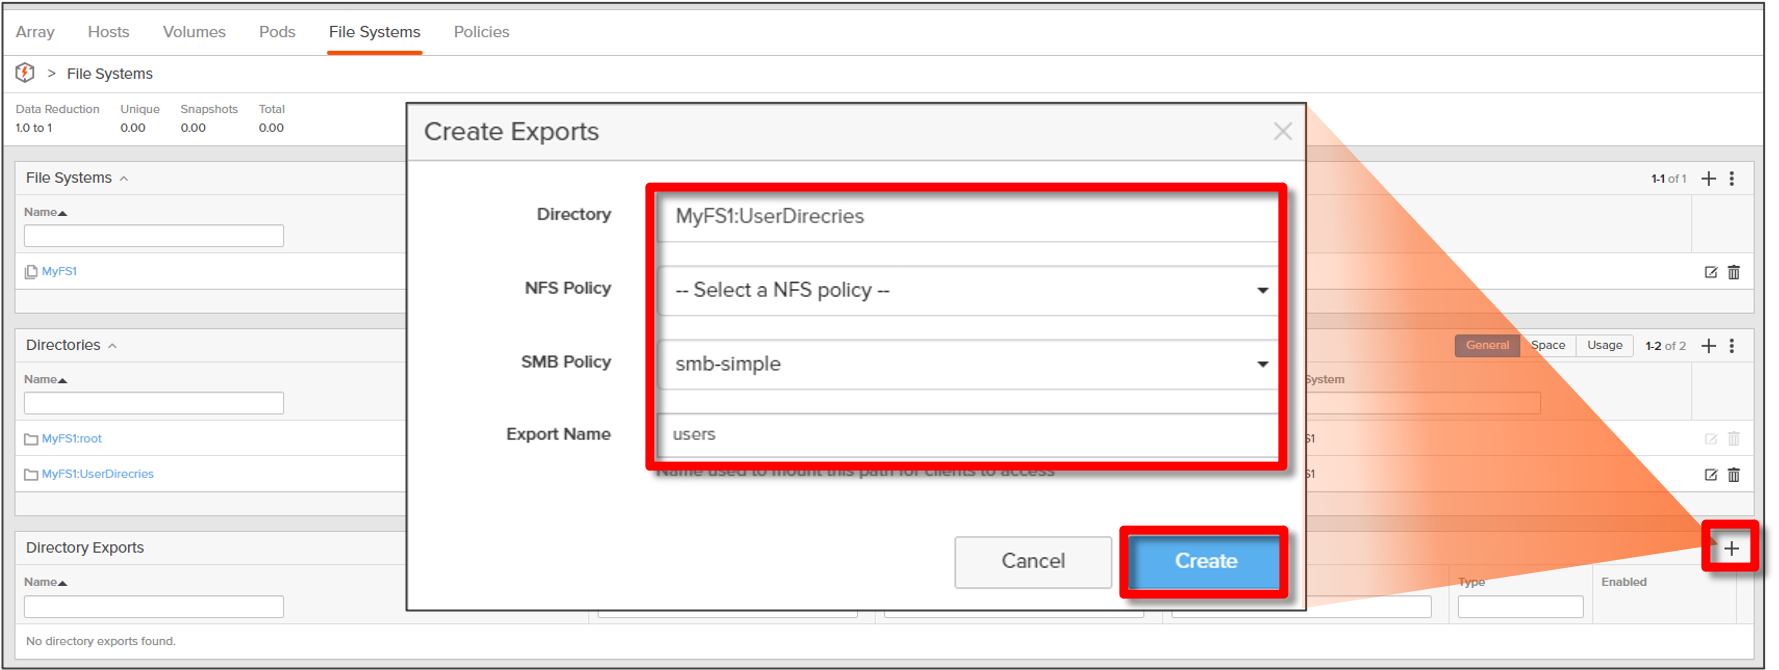Click edit icon for MyFS1 file system
The image size is (1779, 670).
pyautogui.click(x=1710, y=272)
